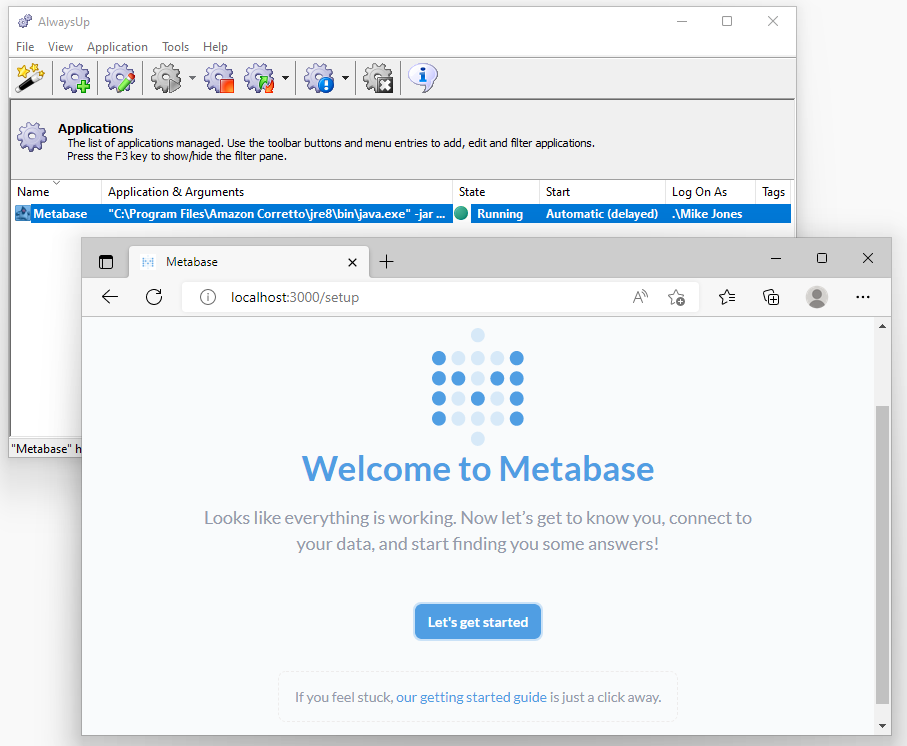The image size is (907, 746).
Task: Open the Restart Application dropdown arrow
Action: [x=285, y=78]
